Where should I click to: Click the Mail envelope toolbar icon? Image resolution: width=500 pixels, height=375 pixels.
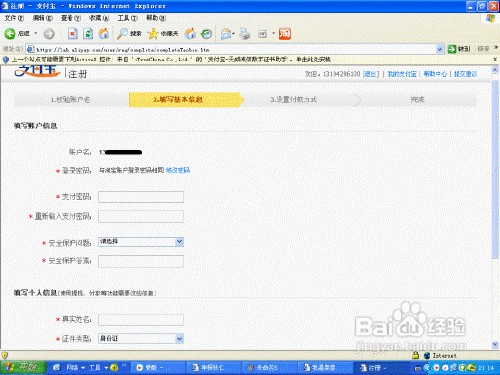point(226,34)
